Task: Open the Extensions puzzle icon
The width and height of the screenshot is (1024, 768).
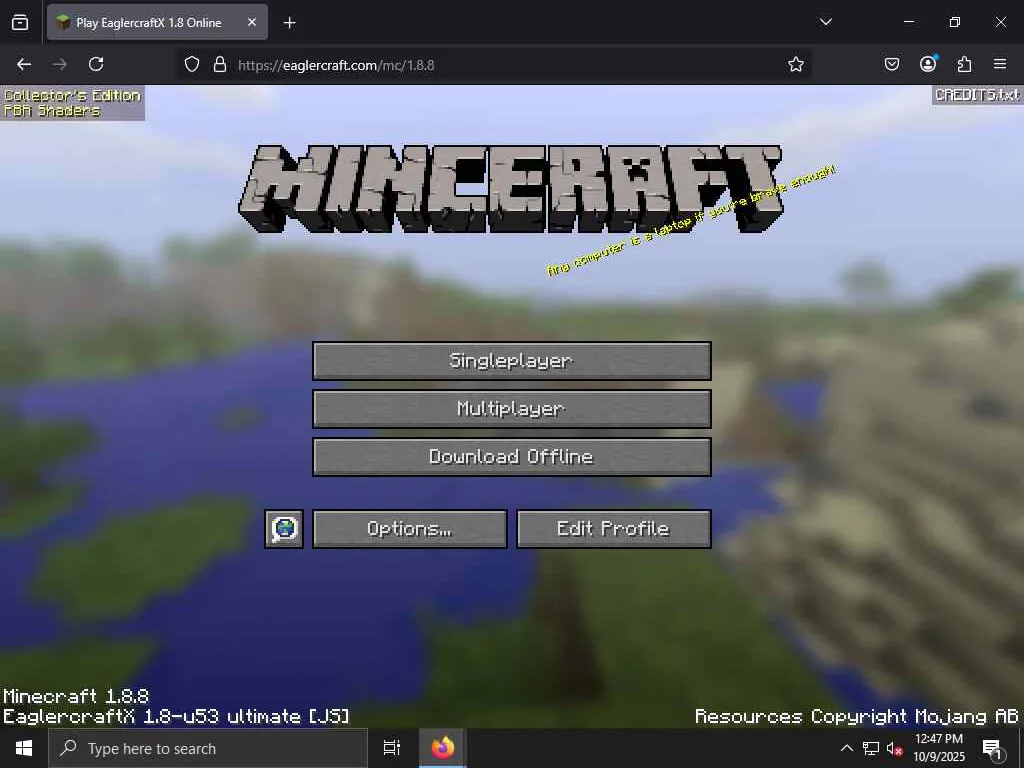Action: click(964, 64)
